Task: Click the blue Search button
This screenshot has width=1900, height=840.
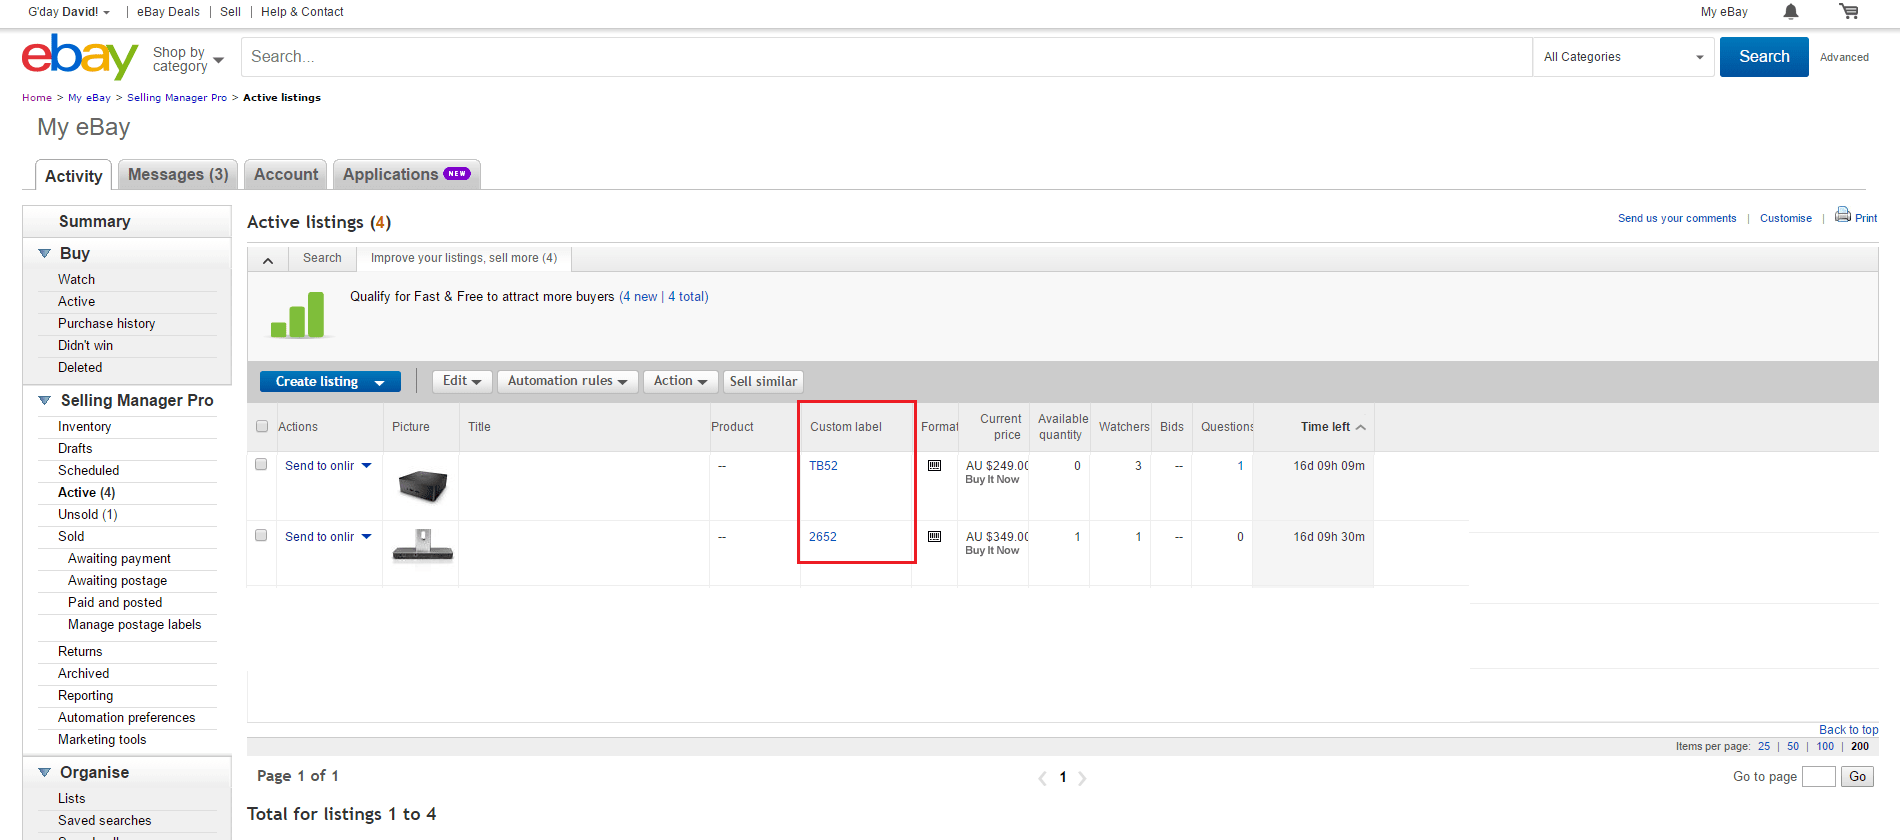Action: coord(1764,57)
